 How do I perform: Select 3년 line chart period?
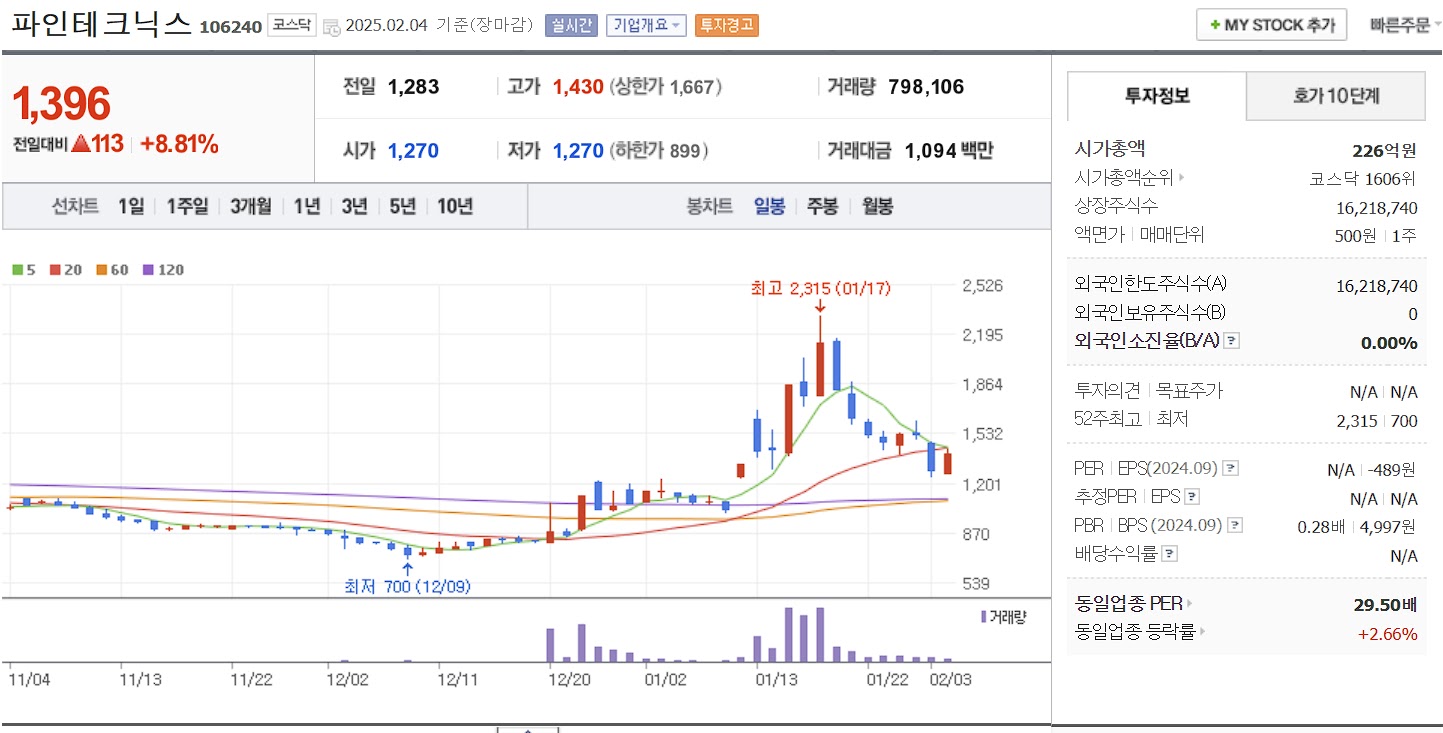[355, 207]
